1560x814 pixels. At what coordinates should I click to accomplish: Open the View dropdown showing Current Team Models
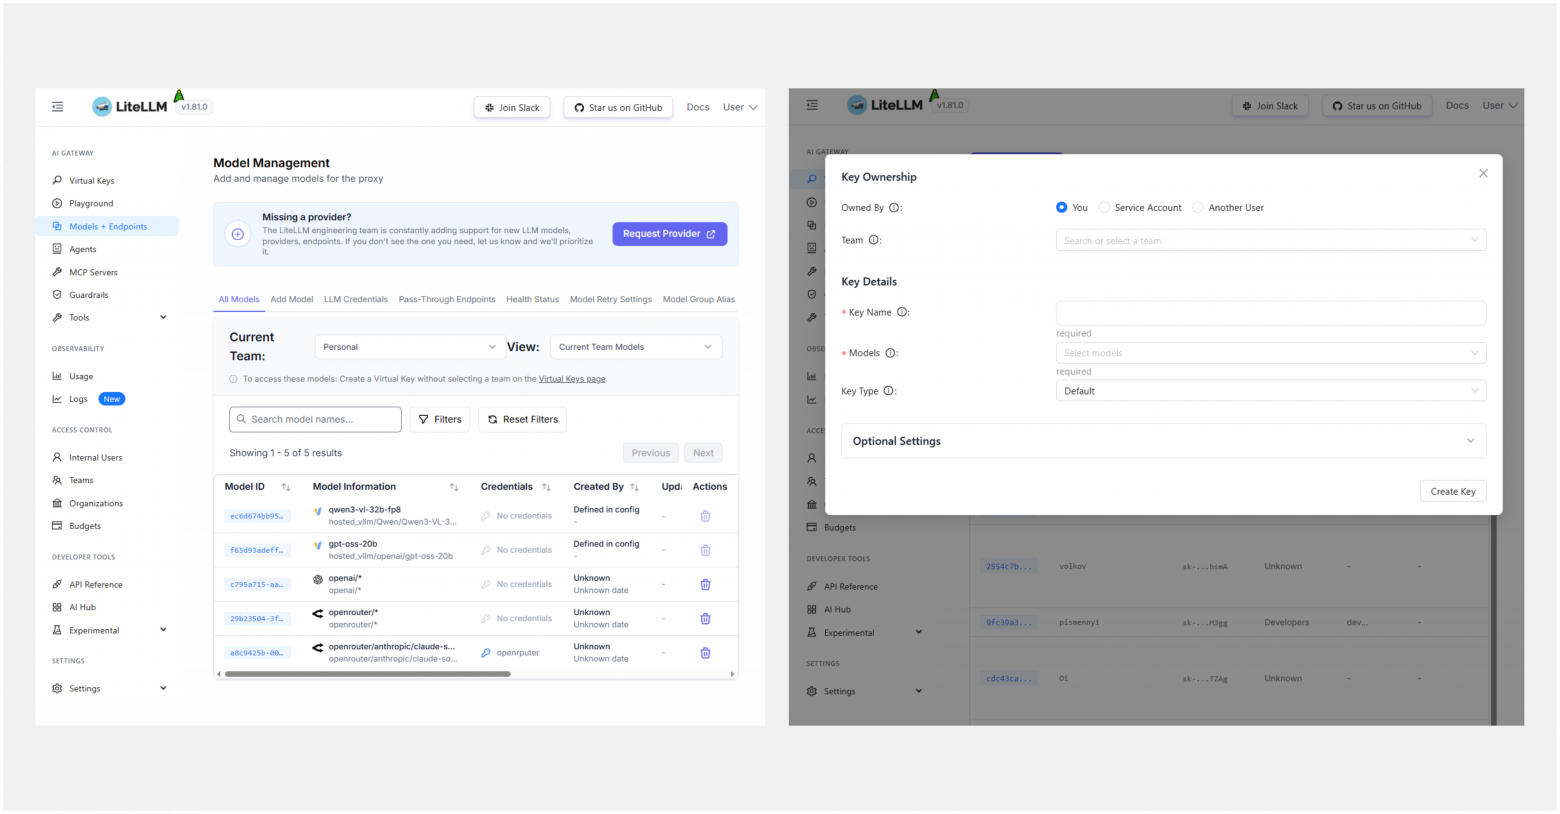636,347
